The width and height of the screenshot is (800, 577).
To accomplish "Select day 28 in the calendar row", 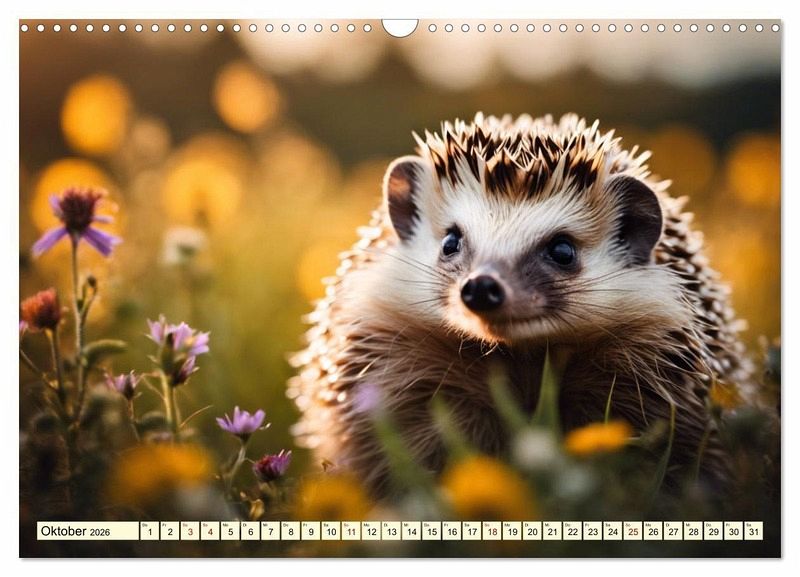I will (x=693, y=531).
